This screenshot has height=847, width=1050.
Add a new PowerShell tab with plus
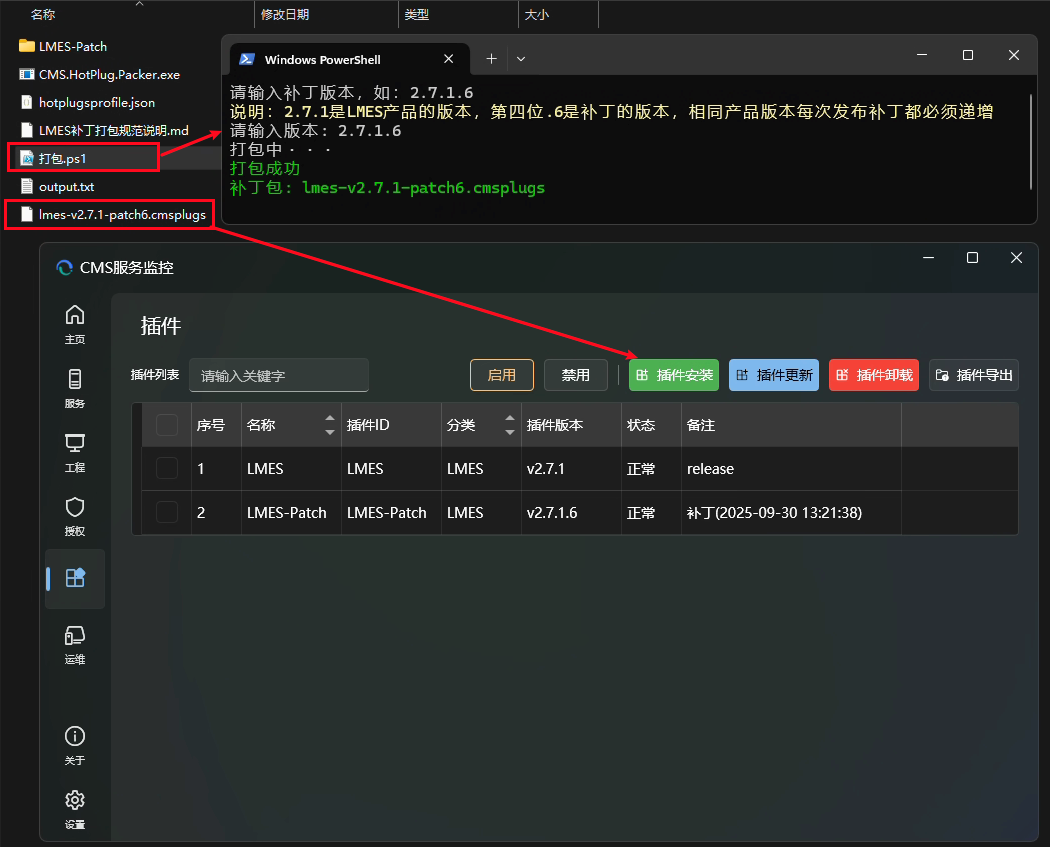pos(491,59)
